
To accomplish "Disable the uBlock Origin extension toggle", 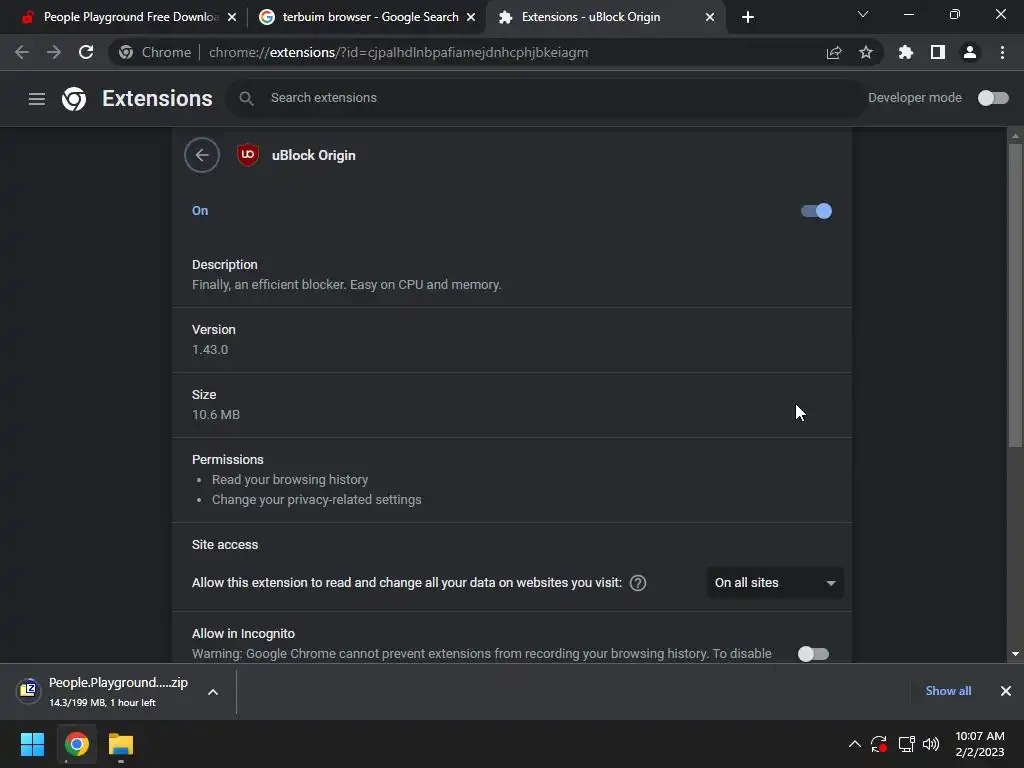I will (x=816, y=211).
